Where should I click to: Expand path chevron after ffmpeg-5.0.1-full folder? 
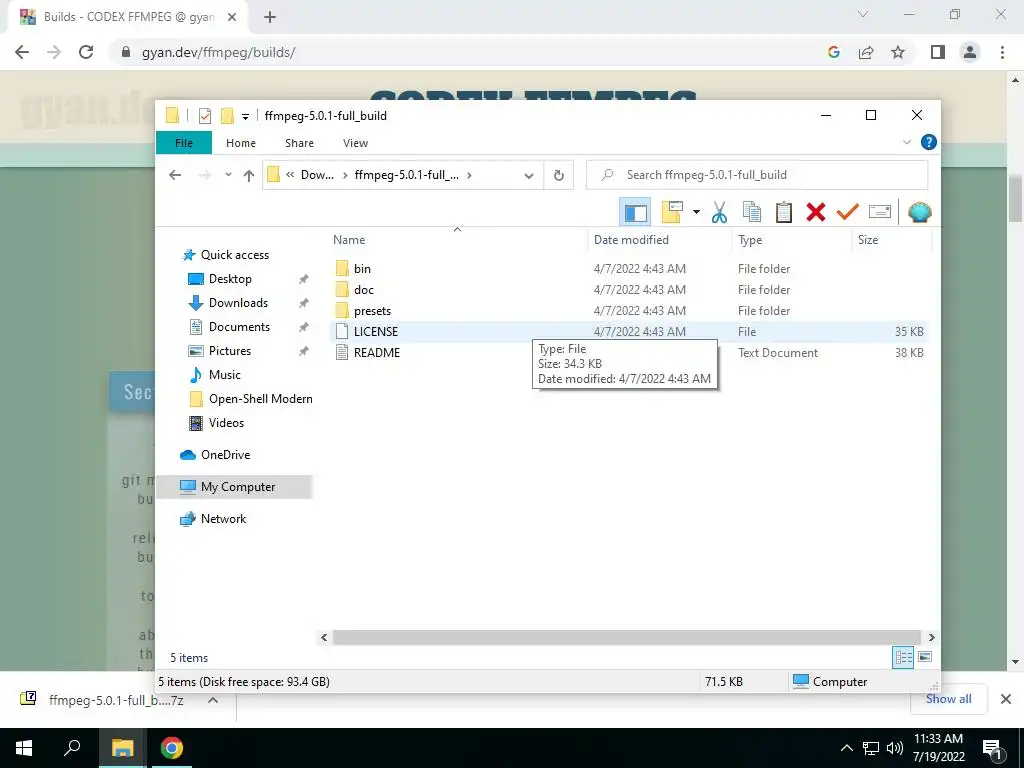tap(469, 175)
